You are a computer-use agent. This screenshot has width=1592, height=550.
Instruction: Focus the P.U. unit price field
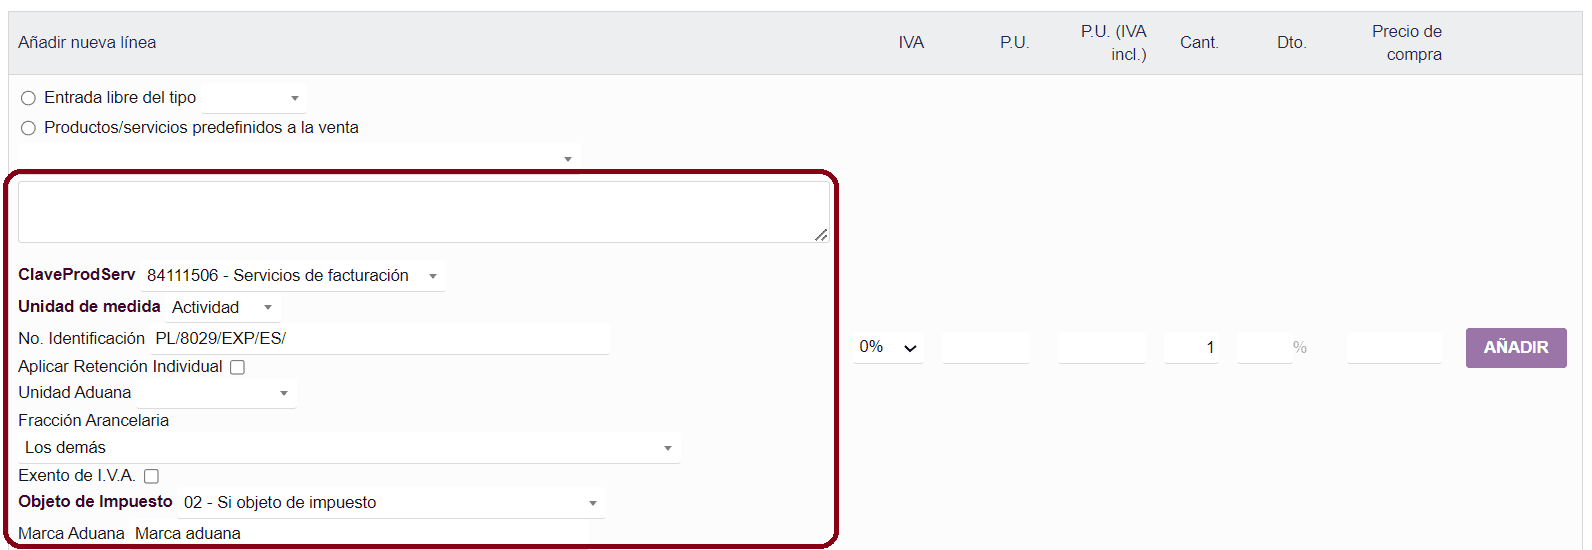(985, 348)
